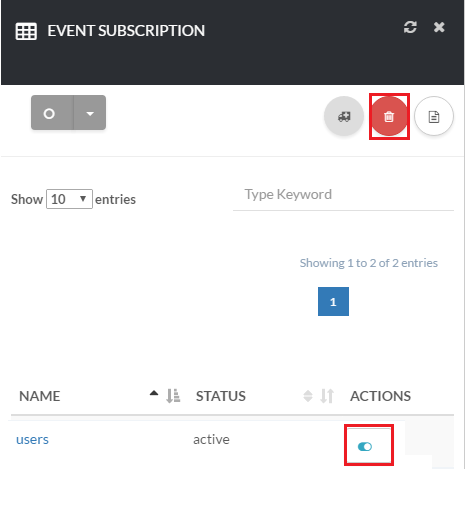Click the NAME column sort icon
The width and height of the screenshot is (466, 524).
[173, 396]
